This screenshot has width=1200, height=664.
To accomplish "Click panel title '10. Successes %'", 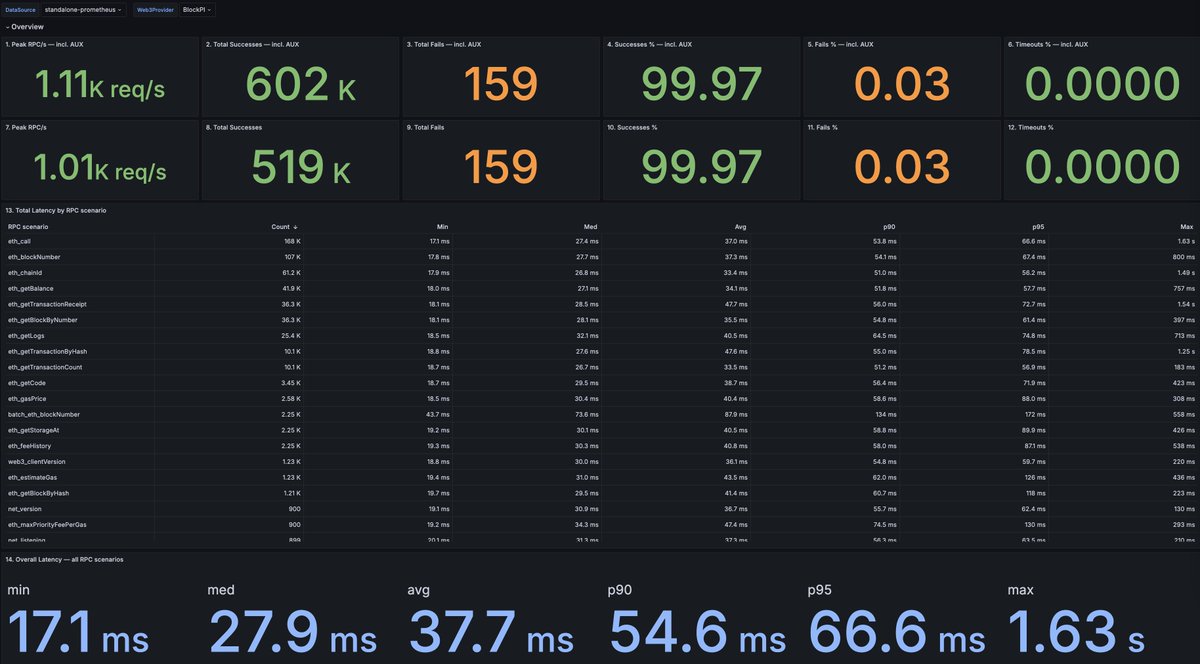I will click(x=632, y=128).
